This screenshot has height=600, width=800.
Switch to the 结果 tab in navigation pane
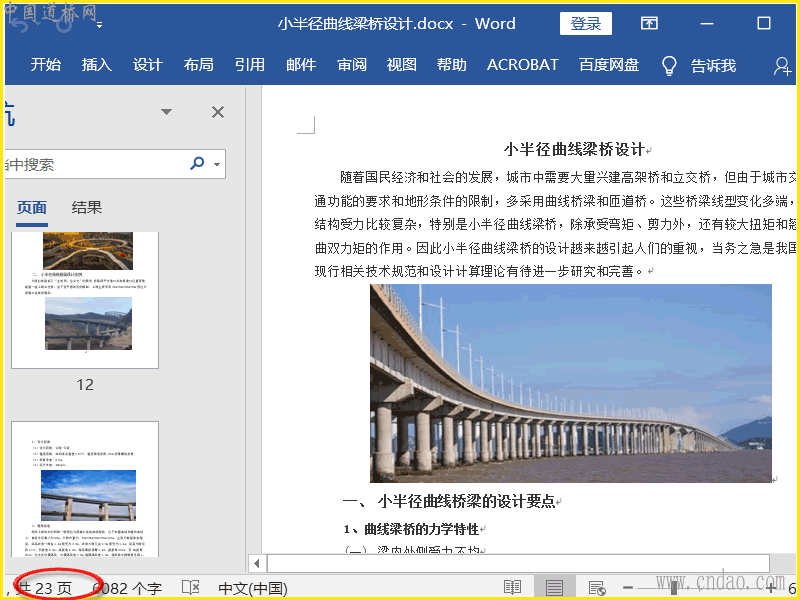(87, 208)
